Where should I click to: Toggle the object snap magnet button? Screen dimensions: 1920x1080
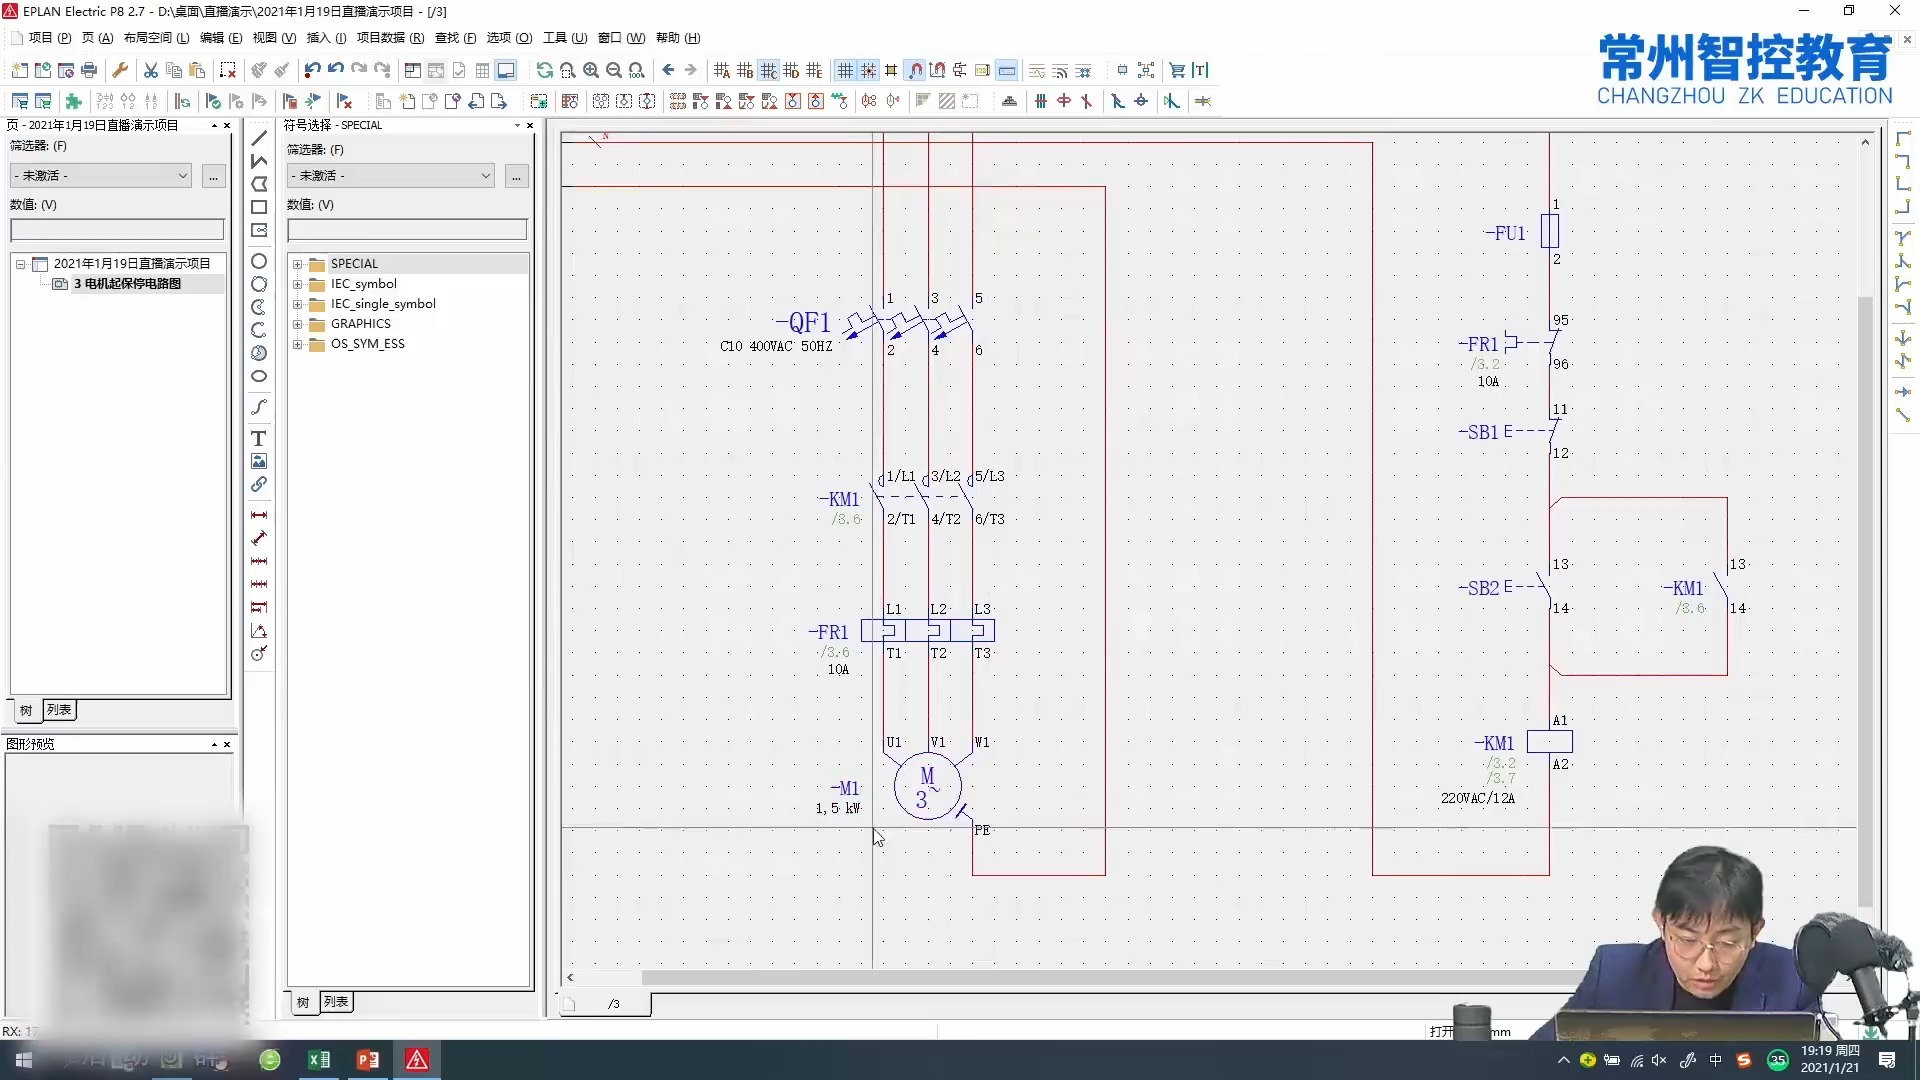click(x=915, y=70)
